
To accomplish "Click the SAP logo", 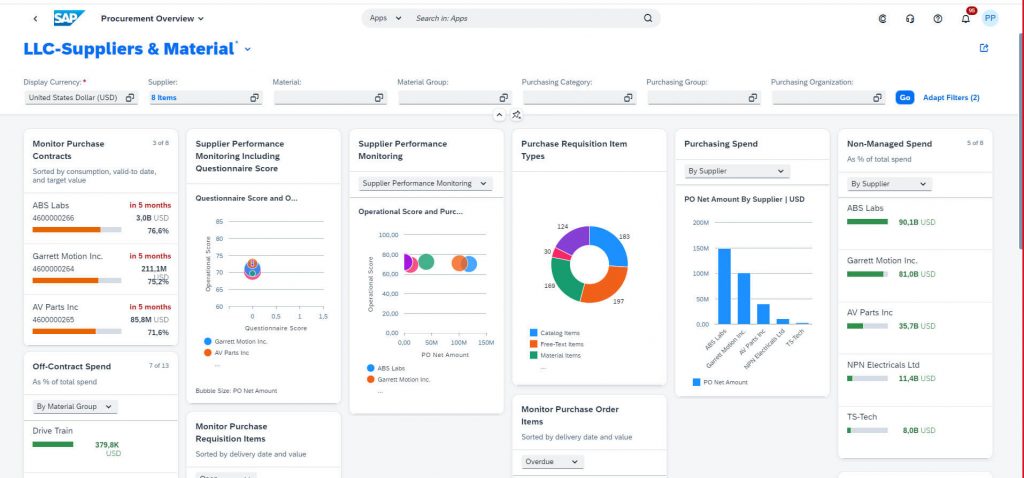I will click(x=69, y=18).
